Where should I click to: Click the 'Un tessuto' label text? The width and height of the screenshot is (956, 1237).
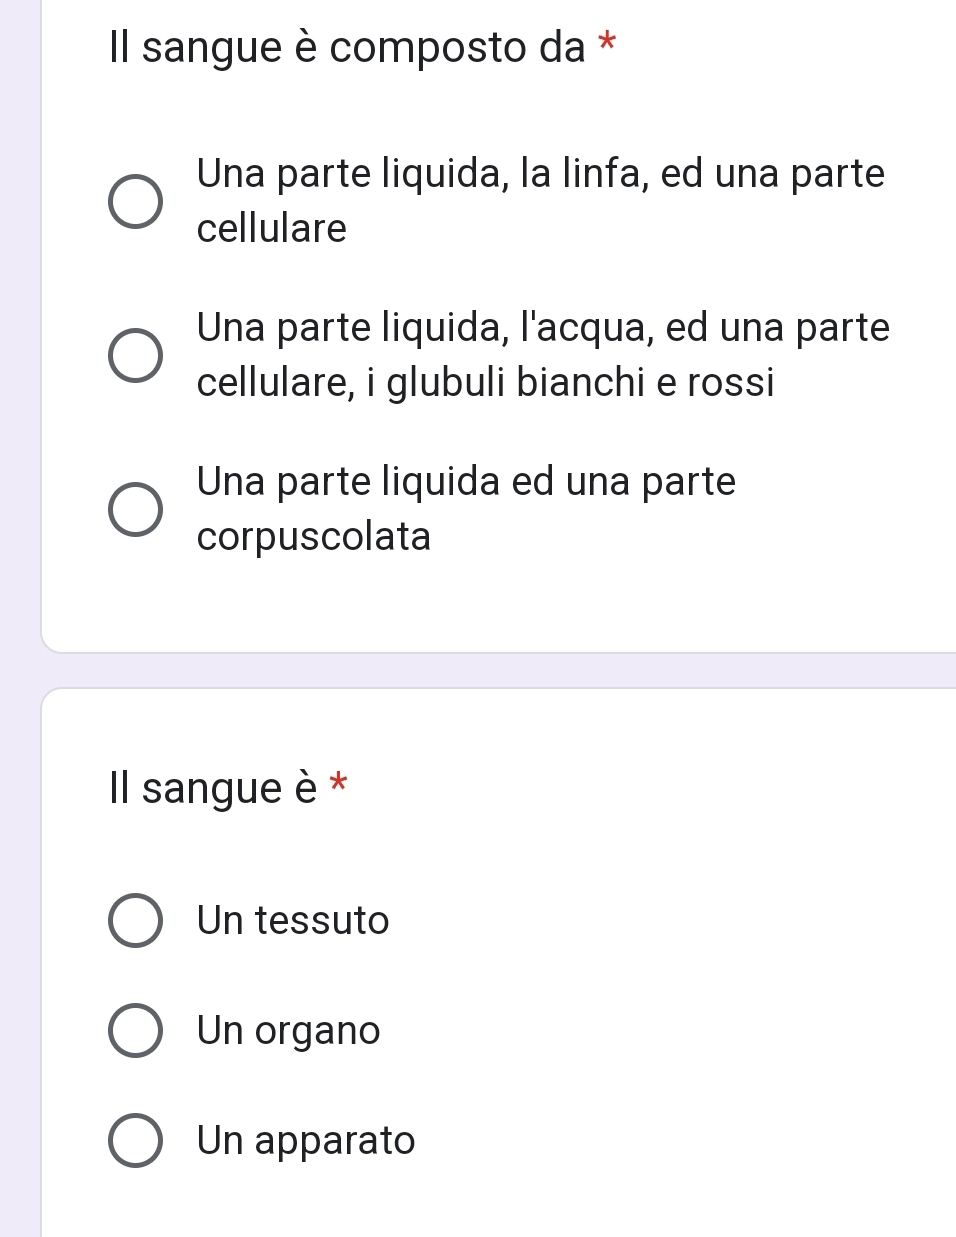point(293,920)
